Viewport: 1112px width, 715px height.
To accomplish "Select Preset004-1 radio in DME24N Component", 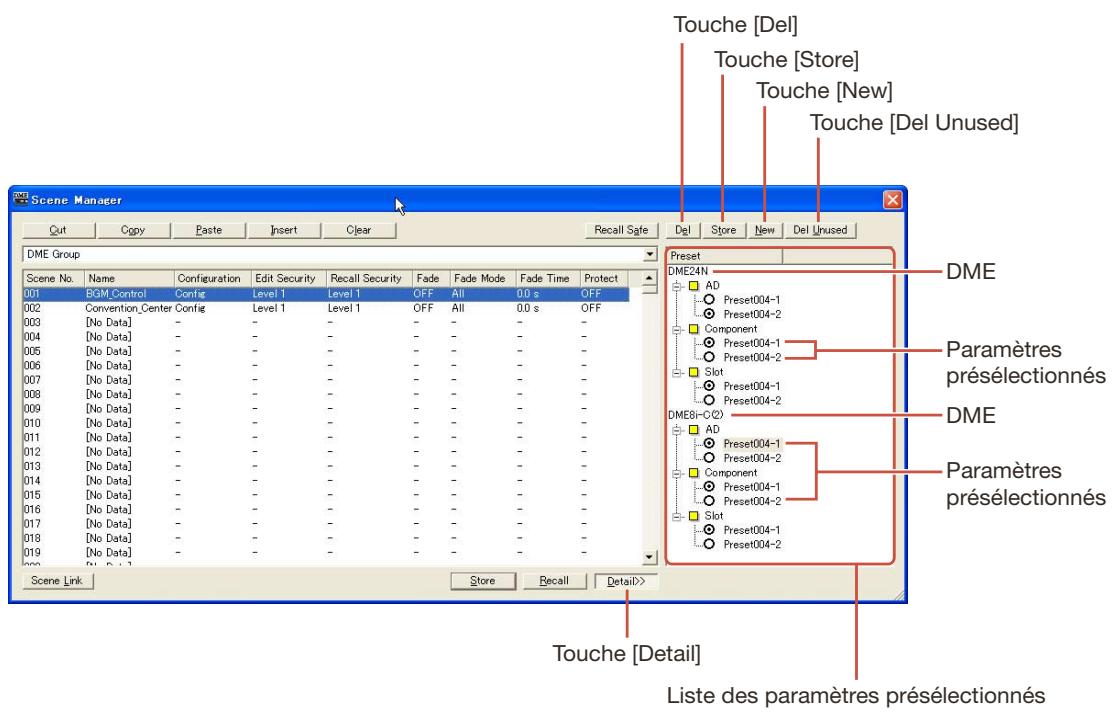I will (x=708, y=343).
